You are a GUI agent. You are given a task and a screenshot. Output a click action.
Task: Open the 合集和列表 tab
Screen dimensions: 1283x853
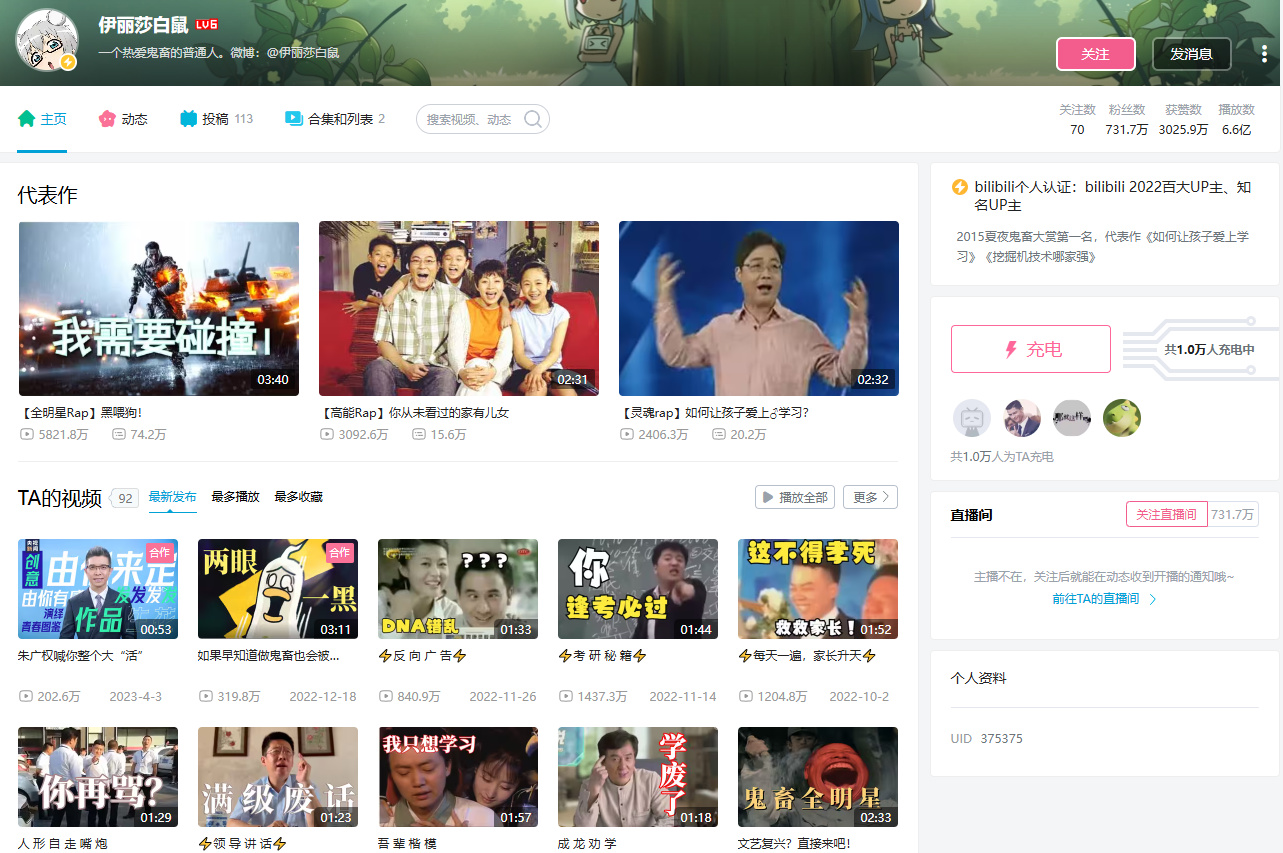pyautogui.click(x=340, y=119)
